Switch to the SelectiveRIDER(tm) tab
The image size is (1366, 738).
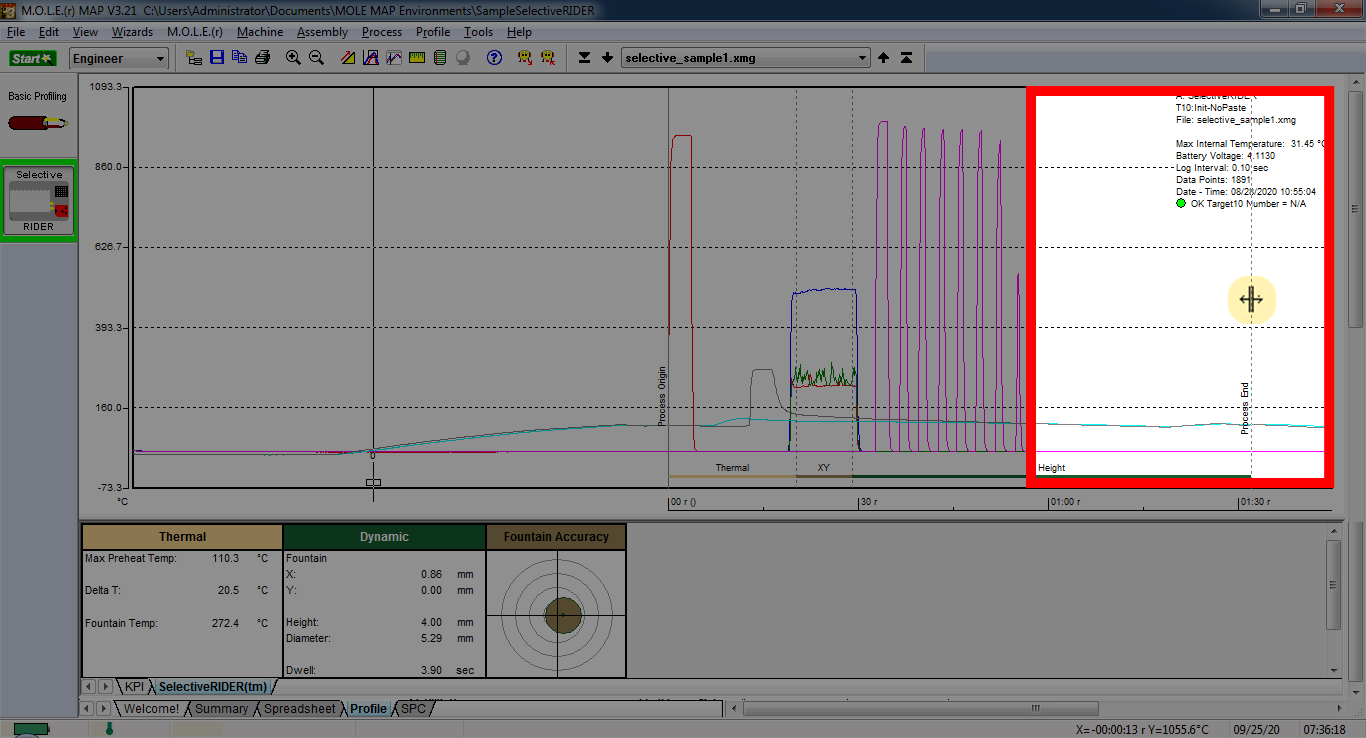tap(213, 687)
